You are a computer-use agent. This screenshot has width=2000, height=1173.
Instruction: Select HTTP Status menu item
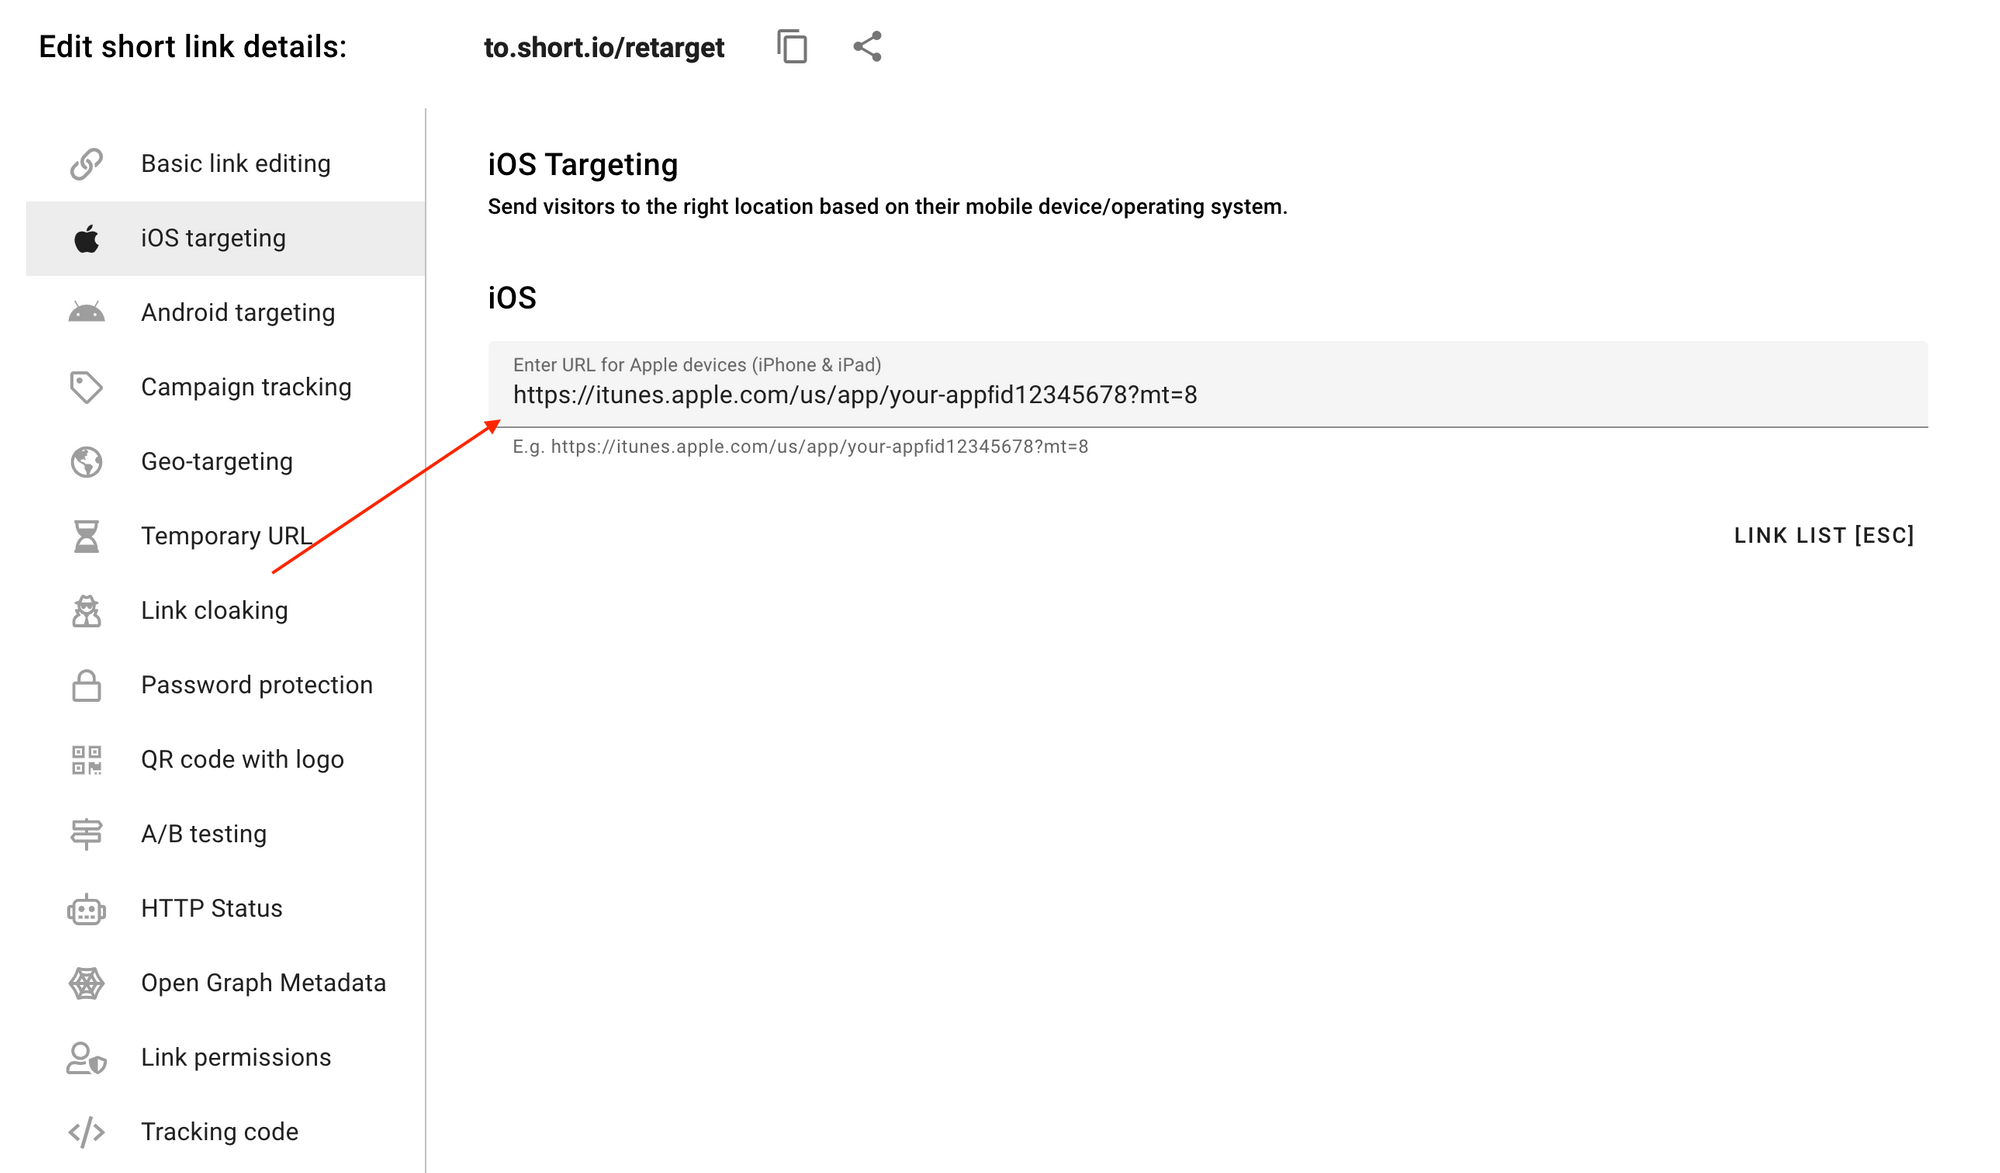(211, 908)
